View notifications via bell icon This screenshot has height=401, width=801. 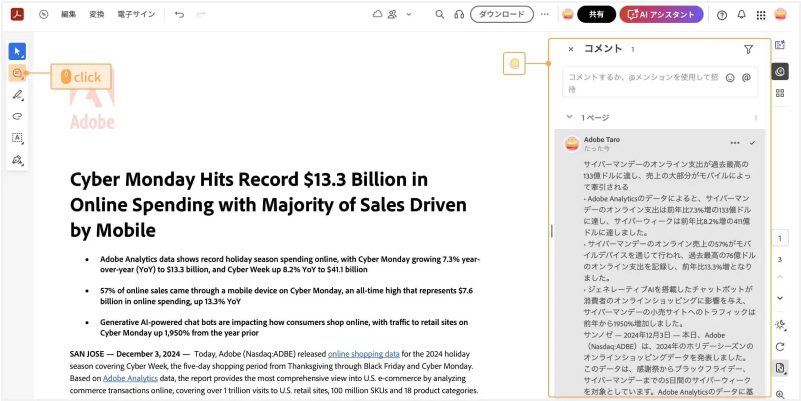click(741, 14)
